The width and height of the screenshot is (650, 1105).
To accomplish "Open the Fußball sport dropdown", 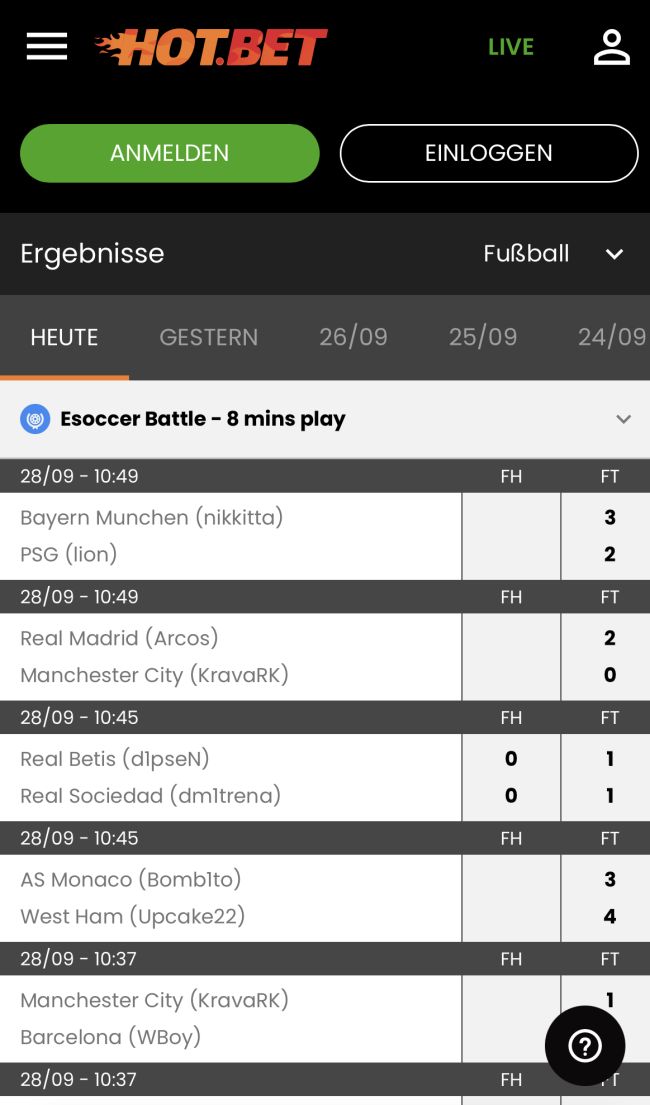I will [553, 254].
